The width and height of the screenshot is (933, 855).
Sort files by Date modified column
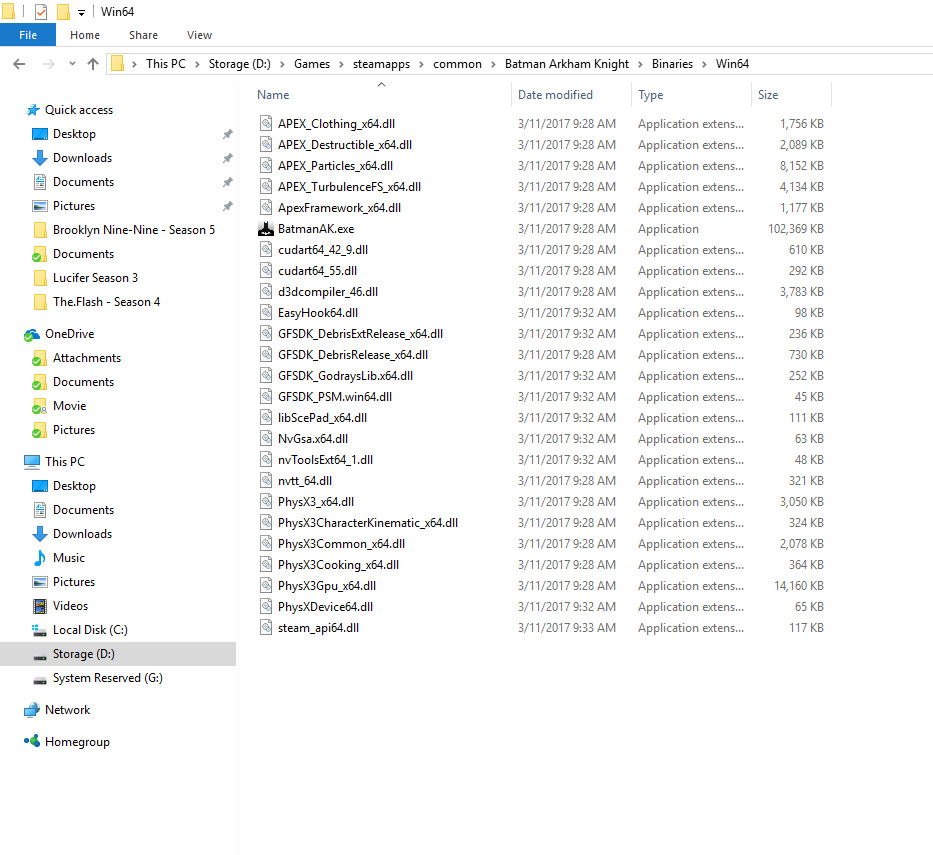point(555,95)
